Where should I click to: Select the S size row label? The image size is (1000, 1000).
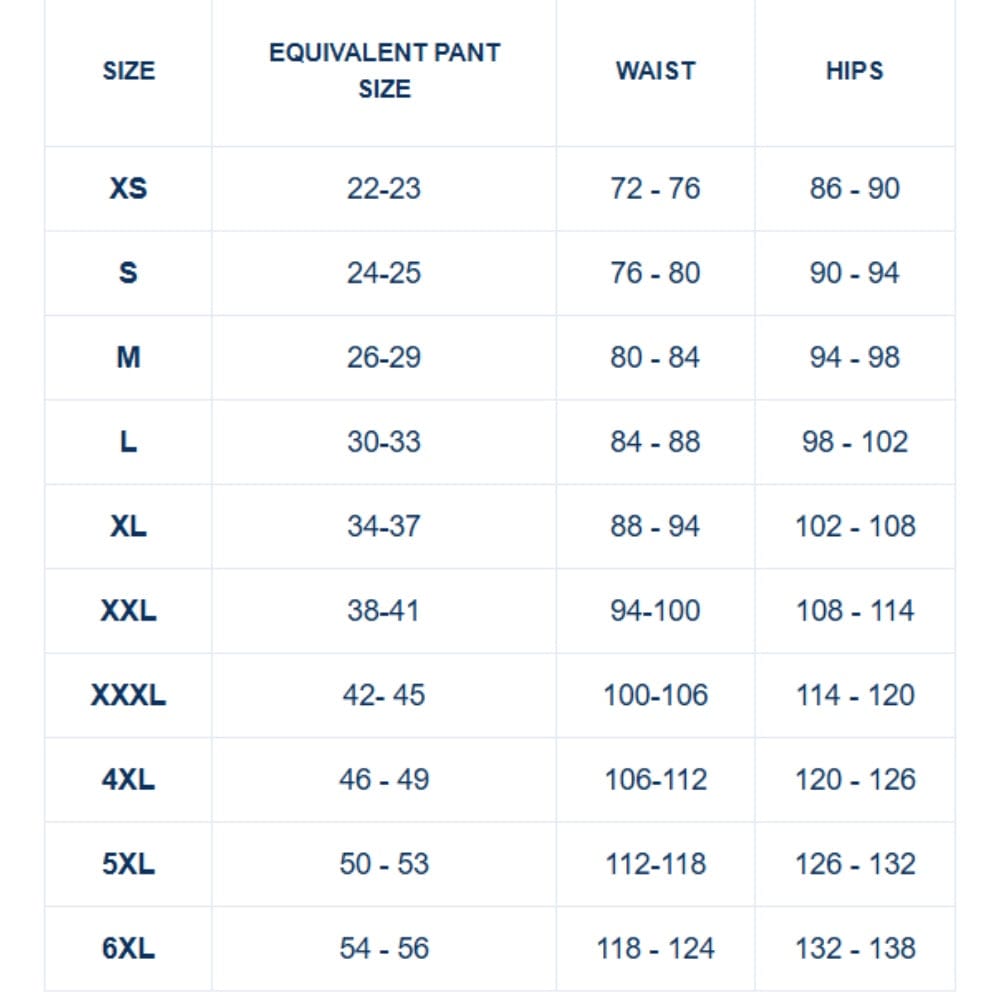128,273
